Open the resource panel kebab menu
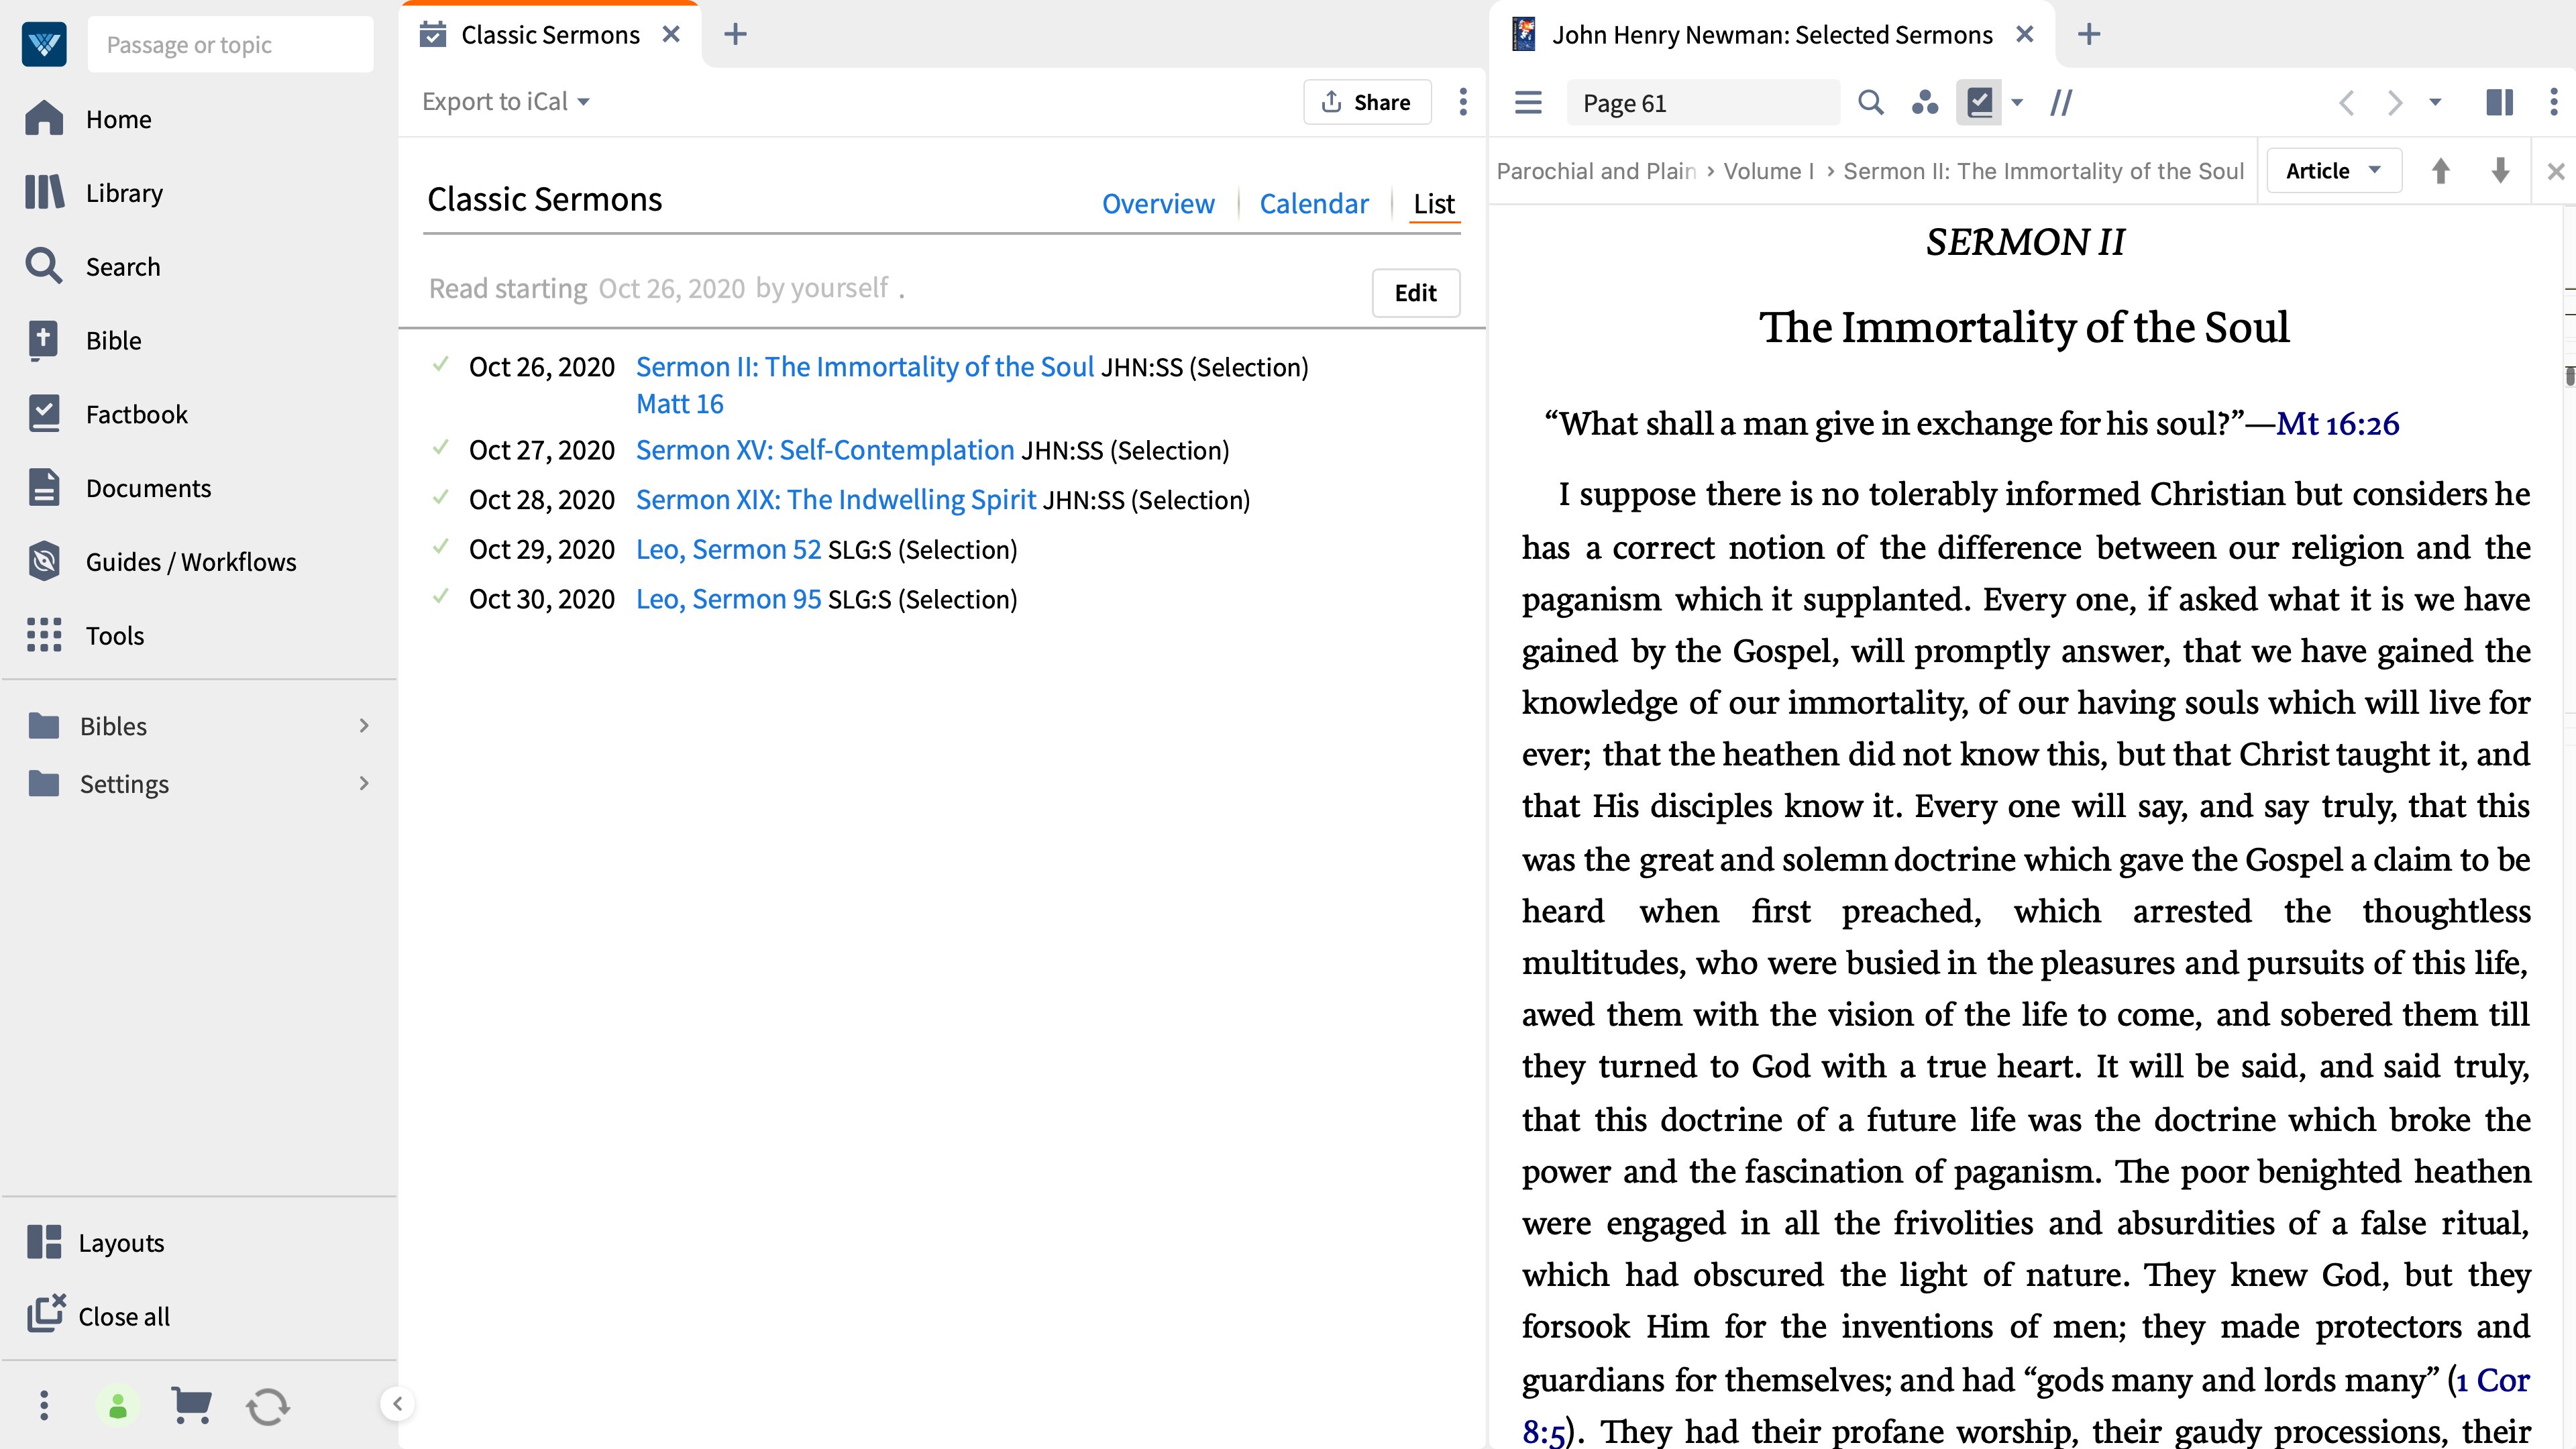This screenshot has height=1449, width=2576. tap(2553, 102)
